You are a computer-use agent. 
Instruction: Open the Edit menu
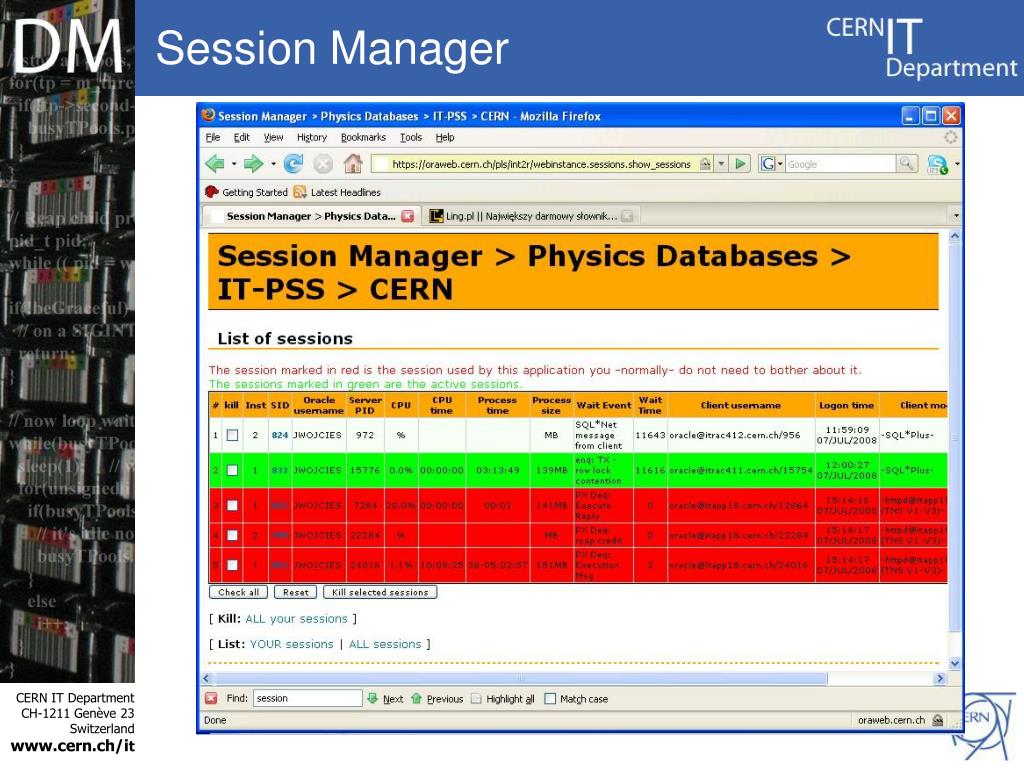pos(242,137)
